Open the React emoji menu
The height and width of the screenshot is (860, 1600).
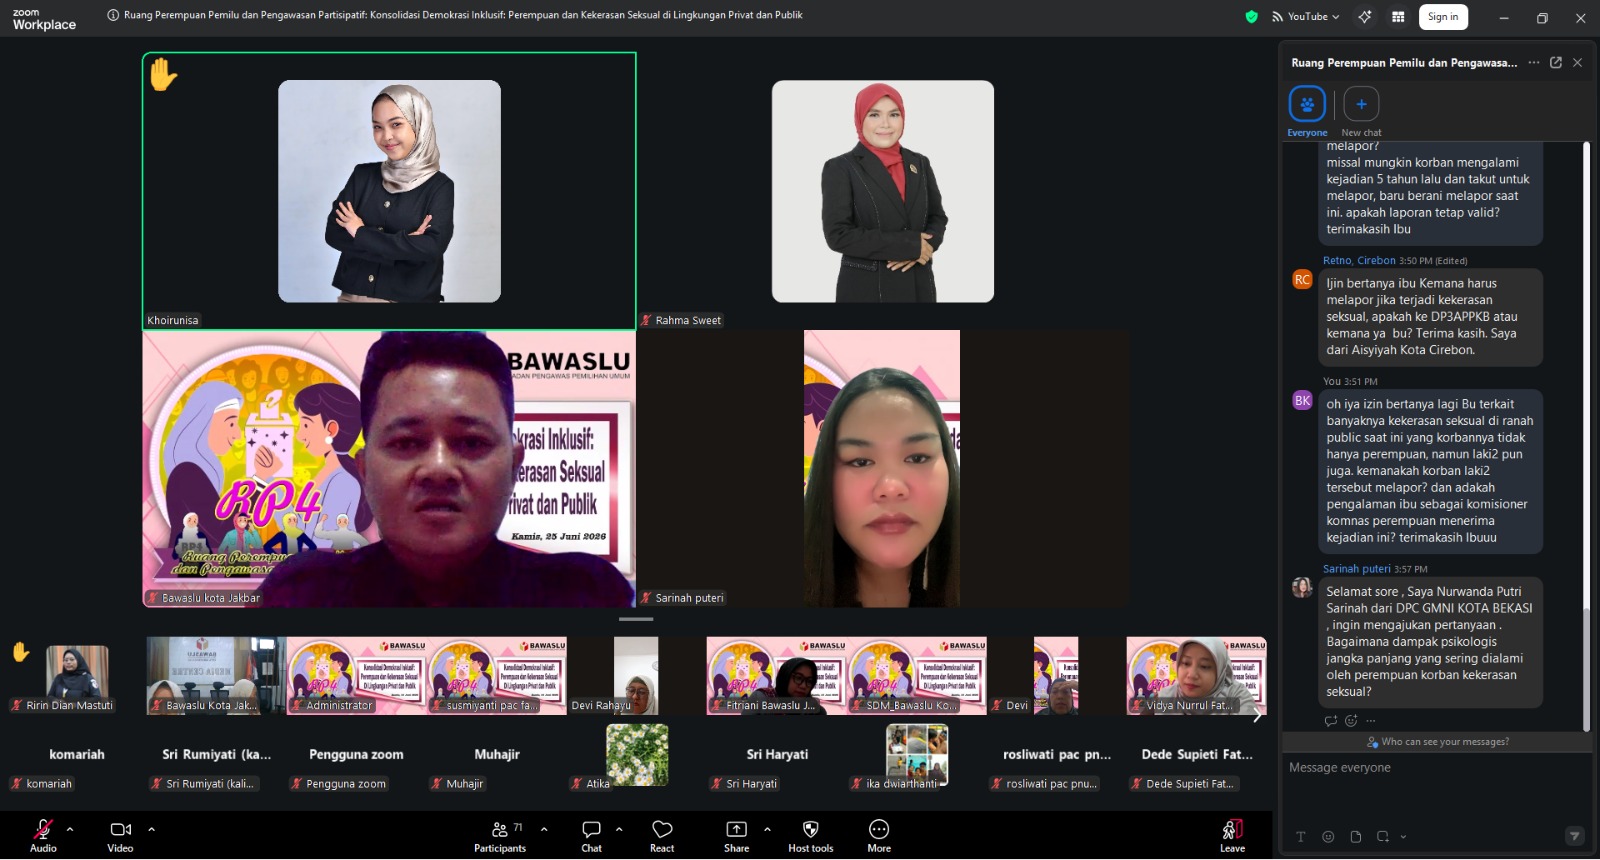(662, 836)
